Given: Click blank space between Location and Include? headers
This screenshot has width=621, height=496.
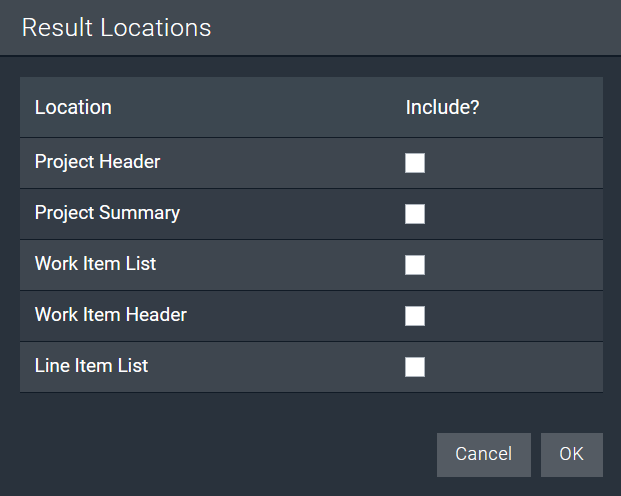Looking at the screenshot, I should [x=257, y=107].
